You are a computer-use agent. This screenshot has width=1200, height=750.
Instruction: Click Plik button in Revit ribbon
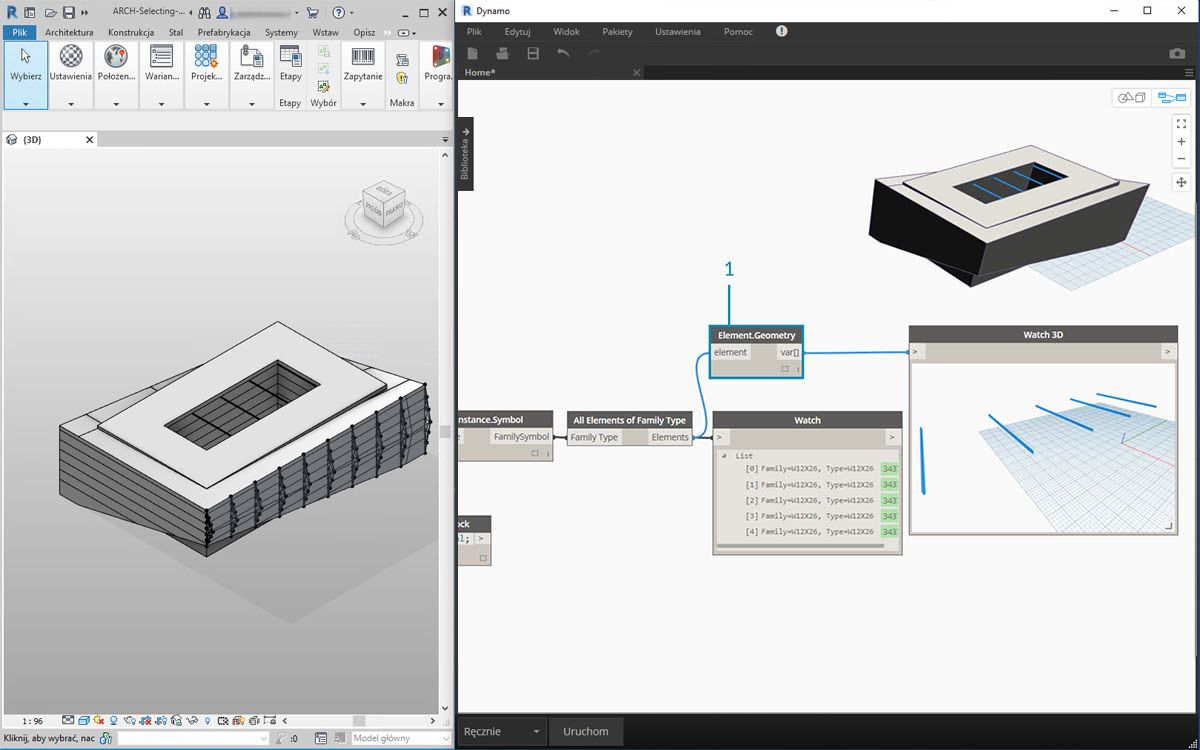(19, 32)
